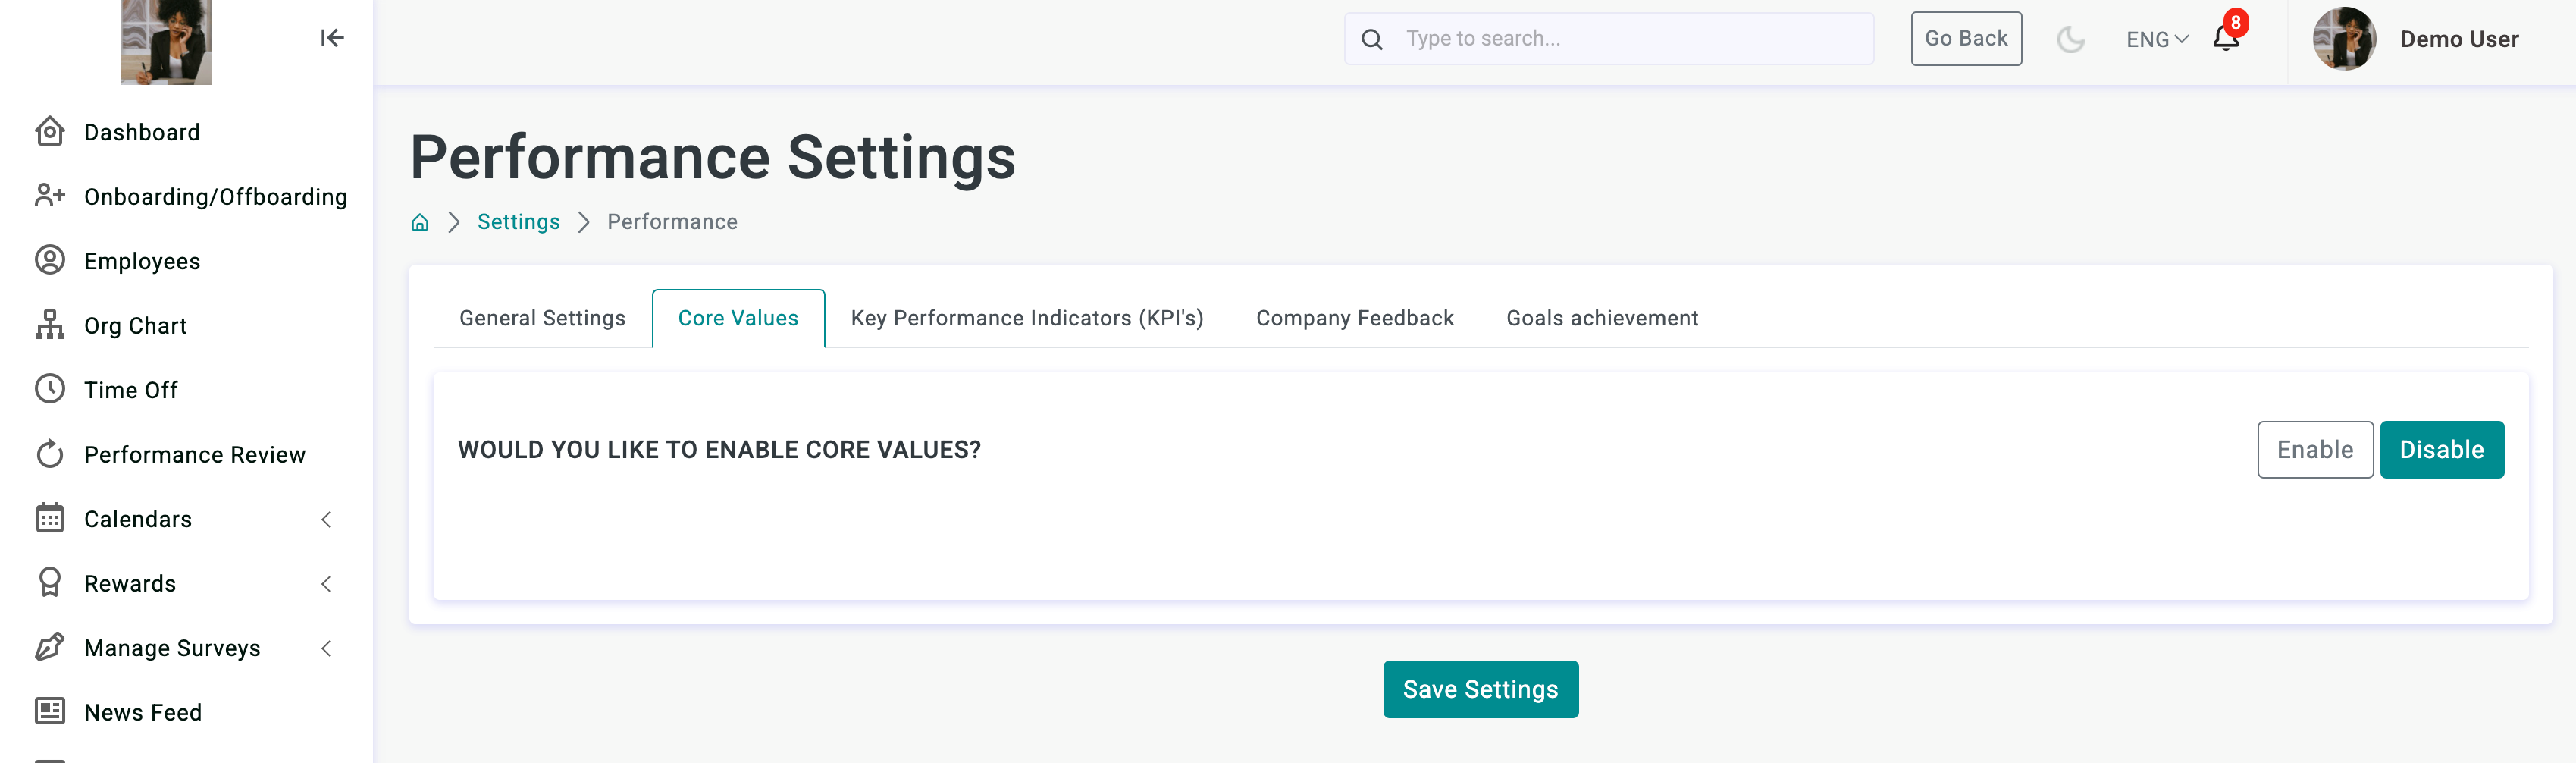The height and width of the screenshot is (763, 2576).
Task: Click the Calendars calendar icon
Action: [50, 518]
